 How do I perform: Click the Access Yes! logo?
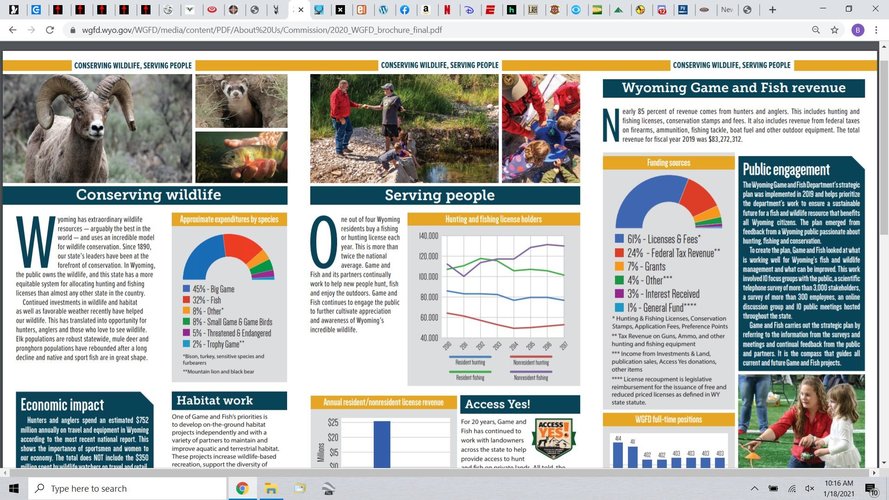(x=554, y=439)
